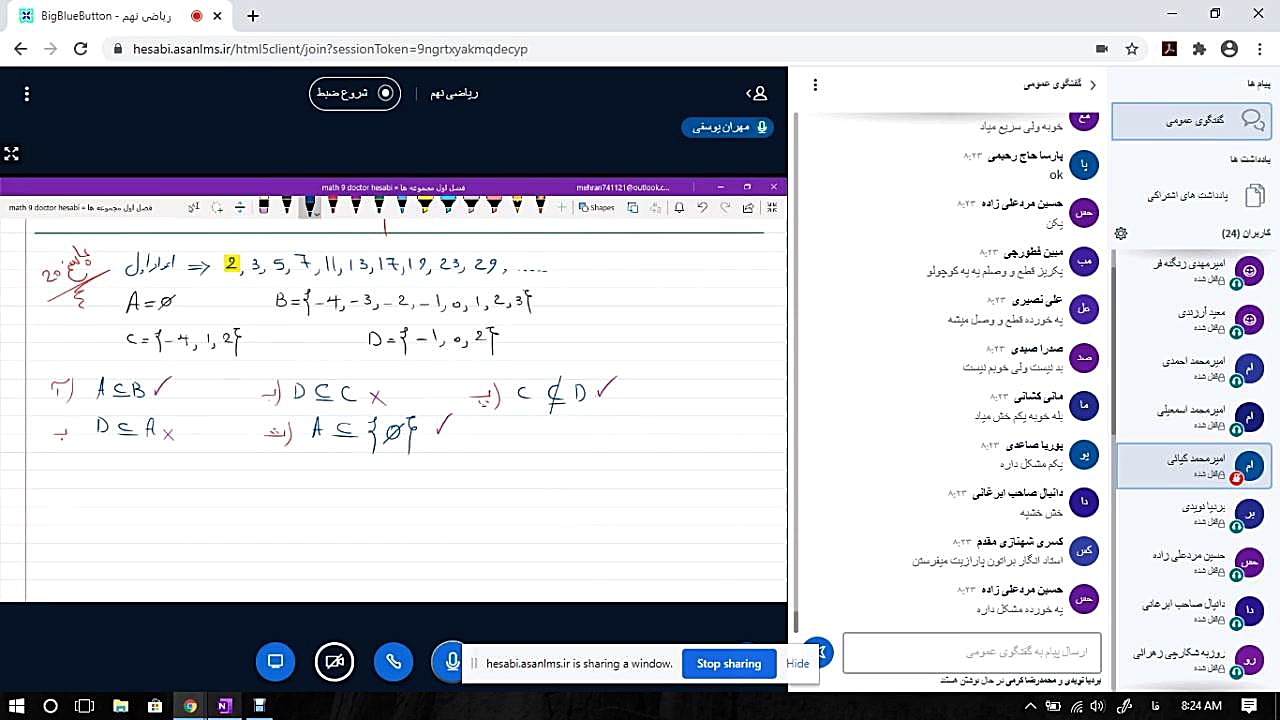Reload the page
The width and height of the screenshot is (1280, 720).
[x=81, y=48]
